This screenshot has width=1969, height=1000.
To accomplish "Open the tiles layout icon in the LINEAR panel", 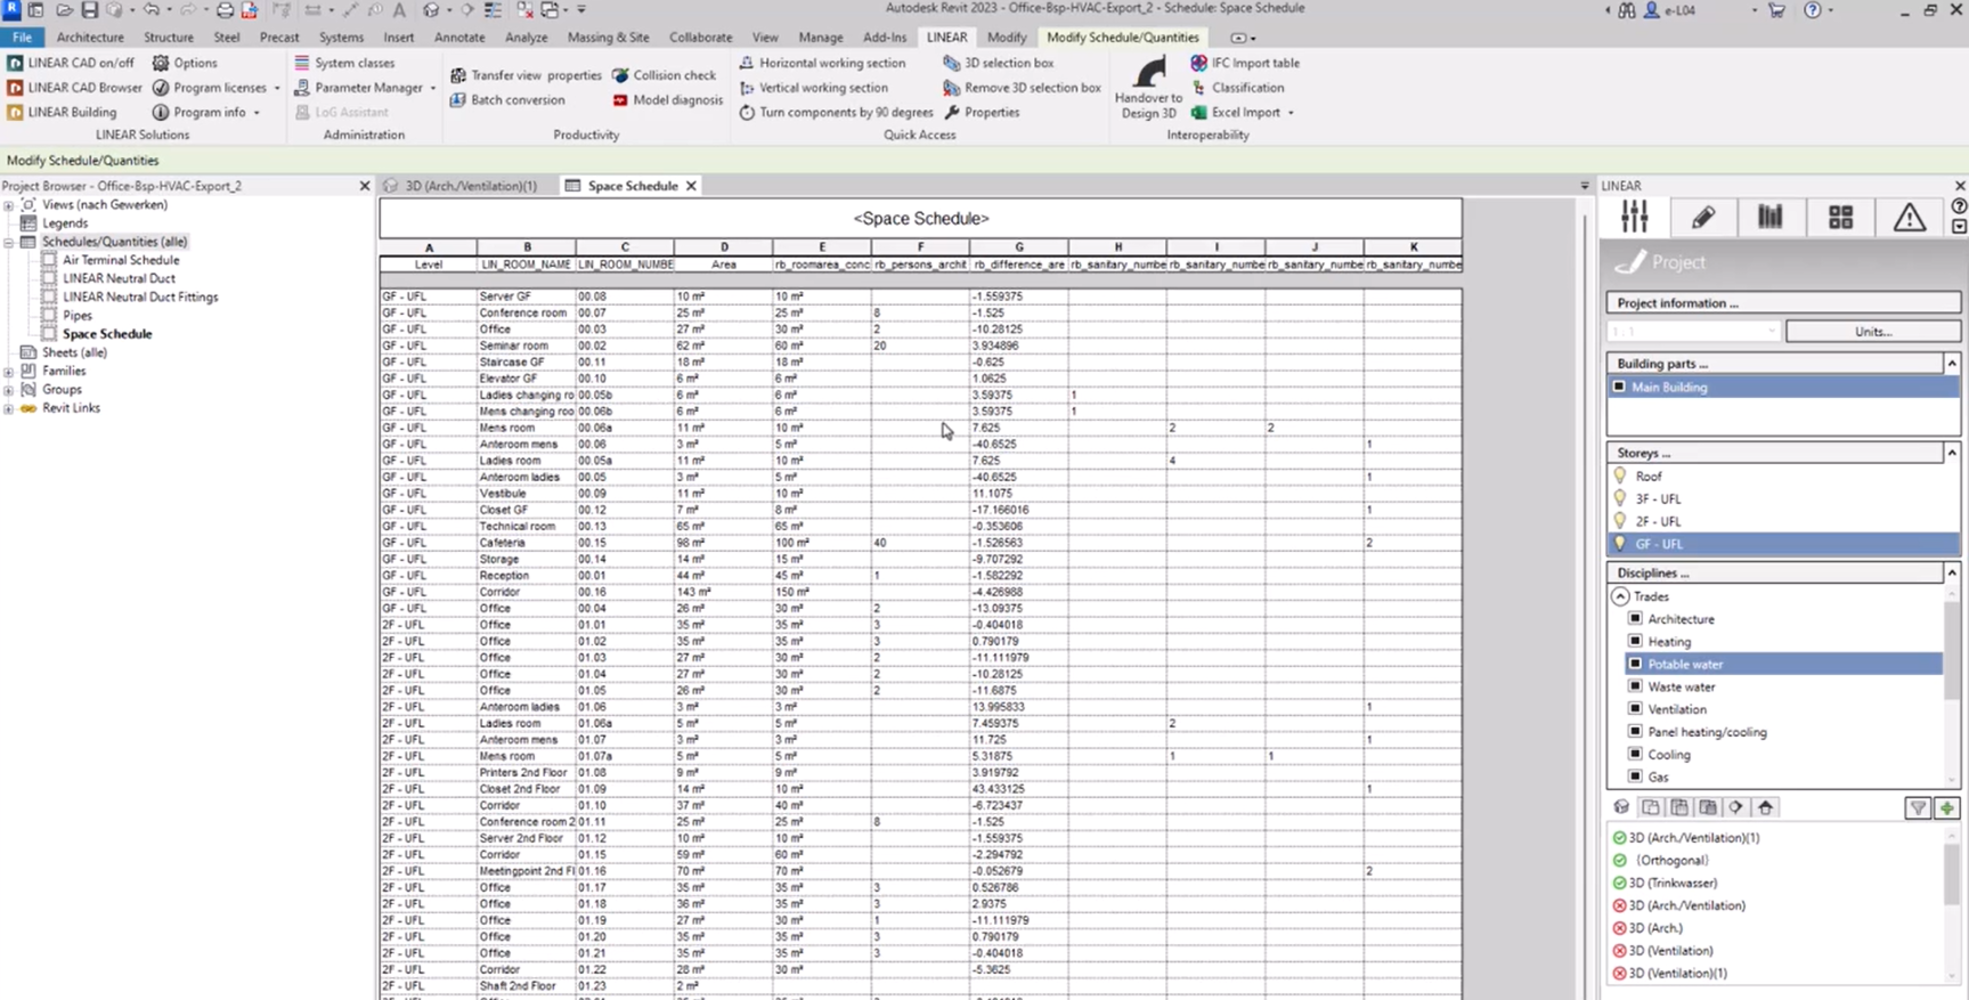I will pyautogui.click(x=1841, y=216).
